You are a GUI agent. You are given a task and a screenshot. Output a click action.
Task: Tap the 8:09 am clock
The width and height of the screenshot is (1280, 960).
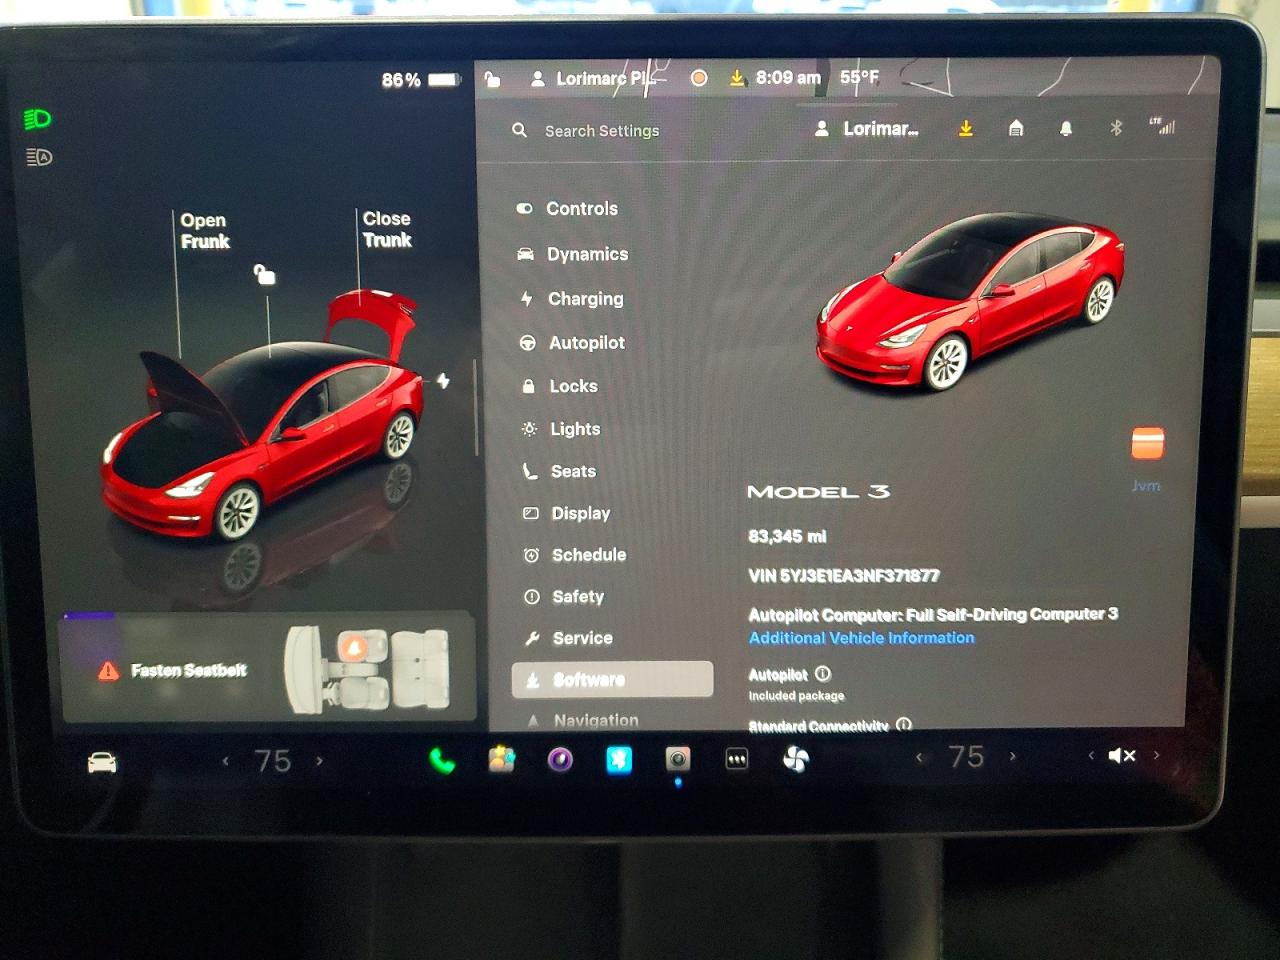click(788, 77)
